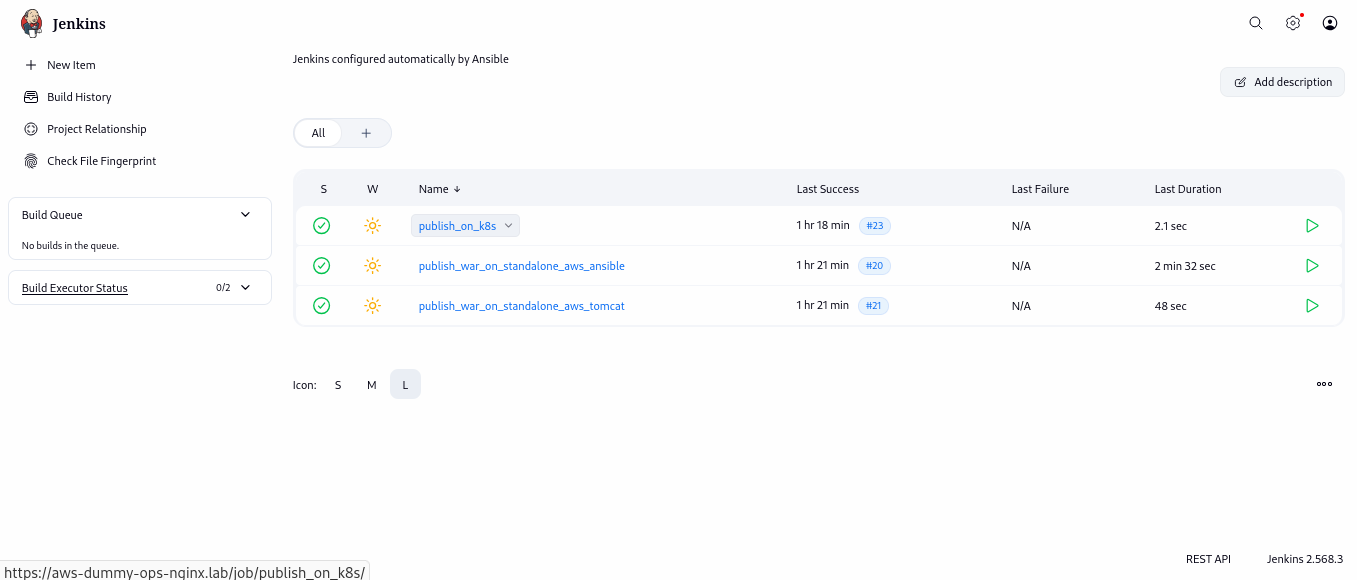Open Build History in the sidebar
This screenshot has width=1357, height=580.
click(x=79, y=97)
